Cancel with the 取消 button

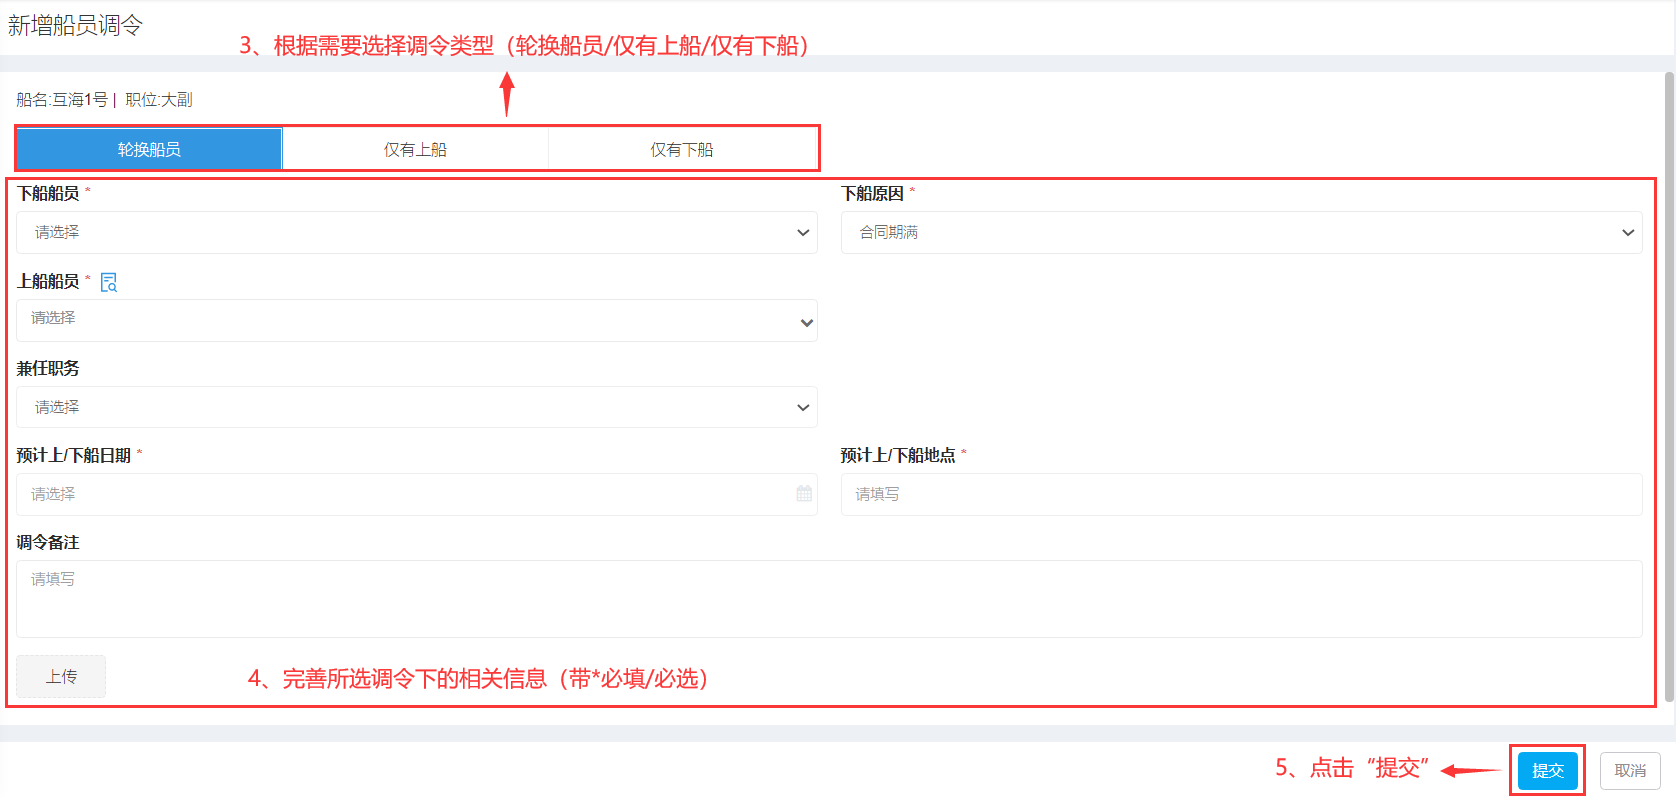coord(1630,771)
